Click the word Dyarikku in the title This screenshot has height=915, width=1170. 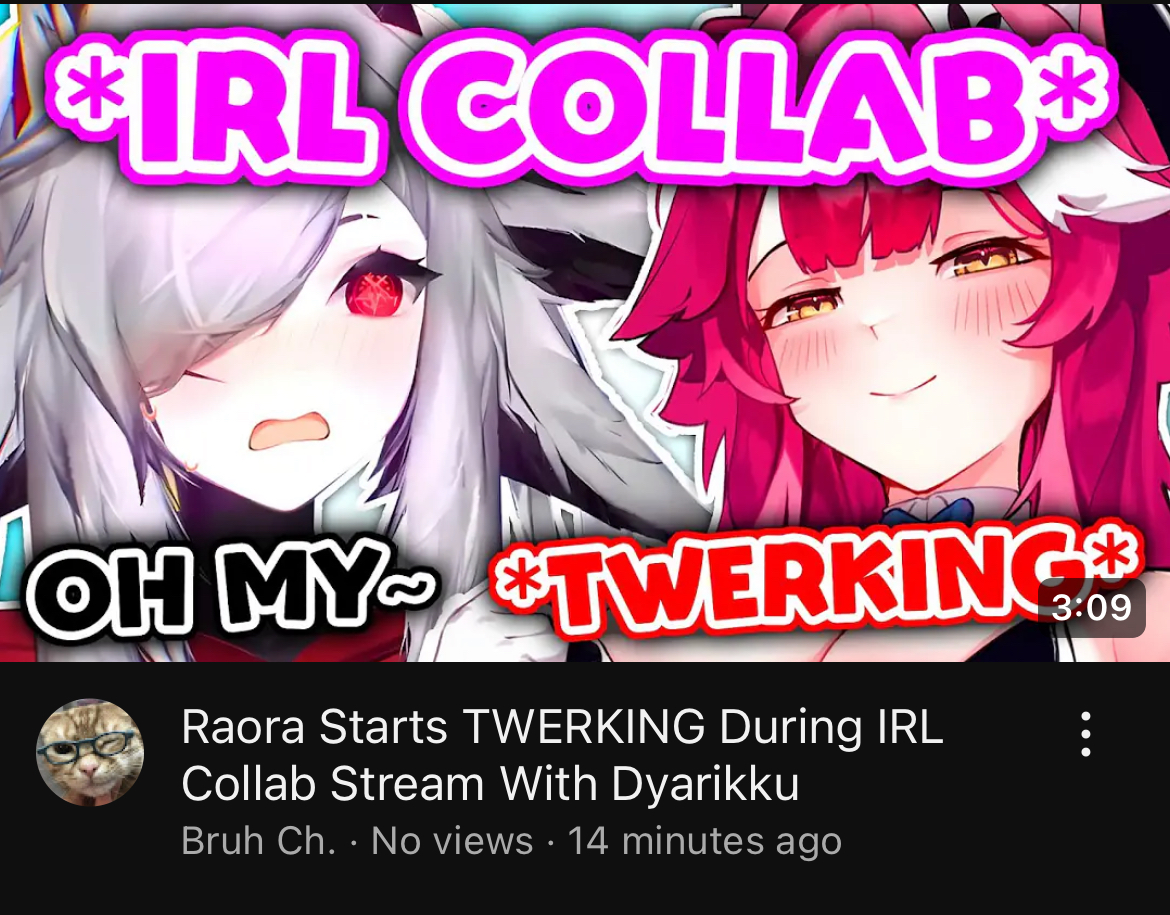705,784
